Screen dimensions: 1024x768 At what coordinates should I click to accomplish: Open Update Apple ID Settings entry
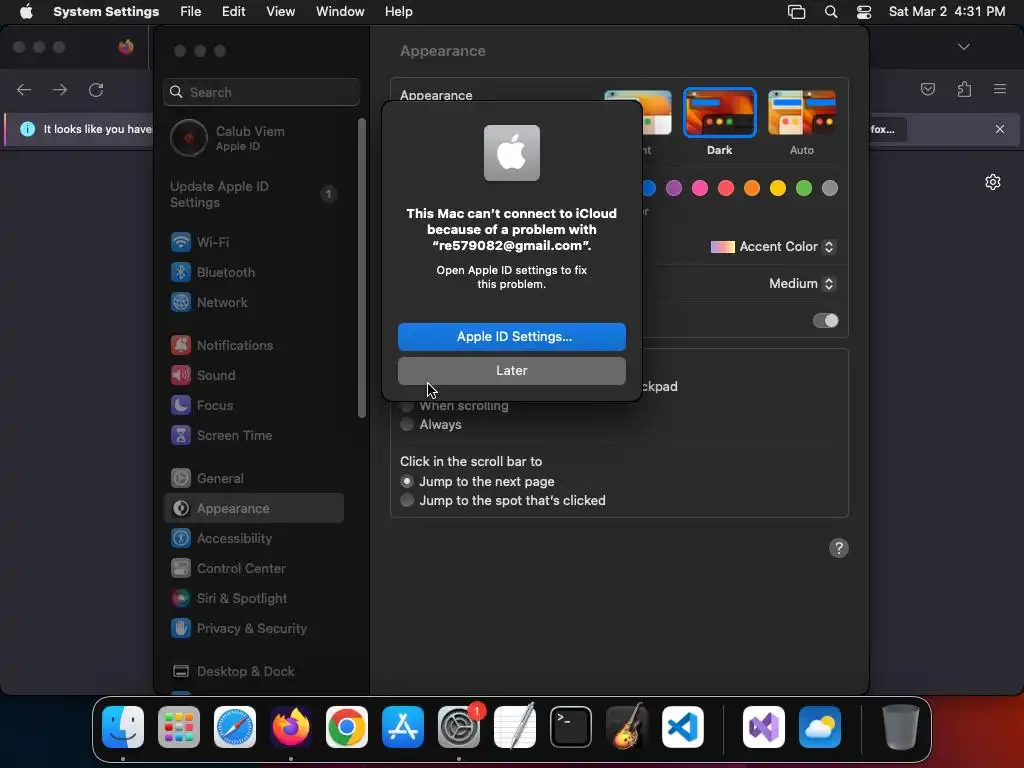click(x=254, y=195)
